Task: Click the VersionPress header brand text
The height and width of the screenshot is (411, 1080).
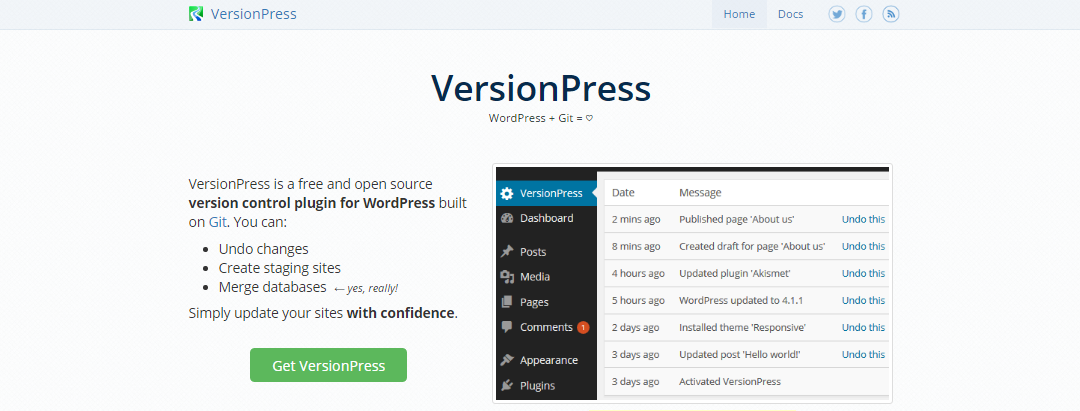Action: point(253,14)
